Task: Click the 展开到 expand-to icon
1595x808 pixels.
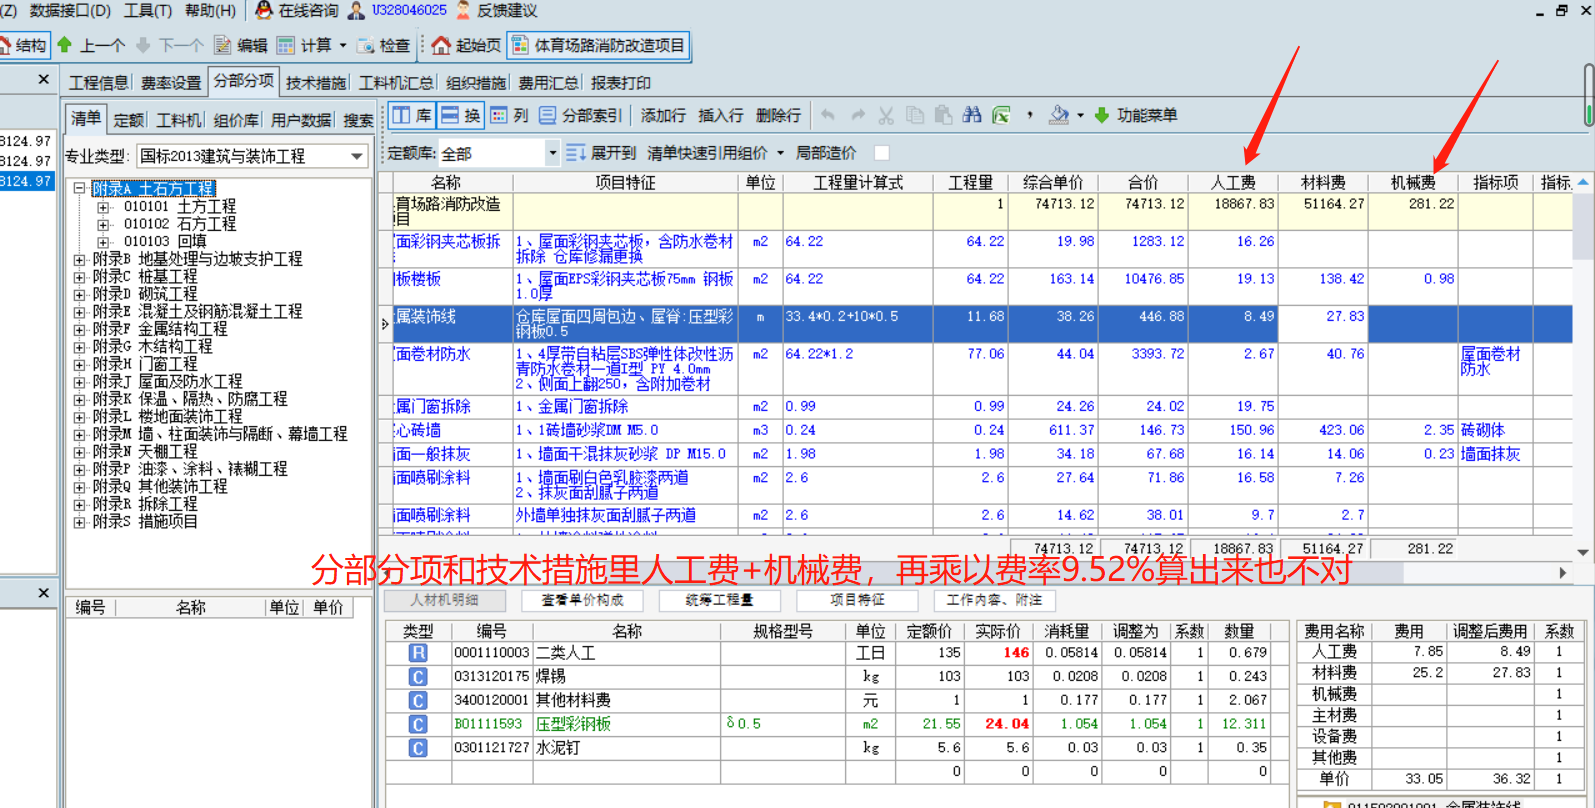Action: tap(576, 153)
